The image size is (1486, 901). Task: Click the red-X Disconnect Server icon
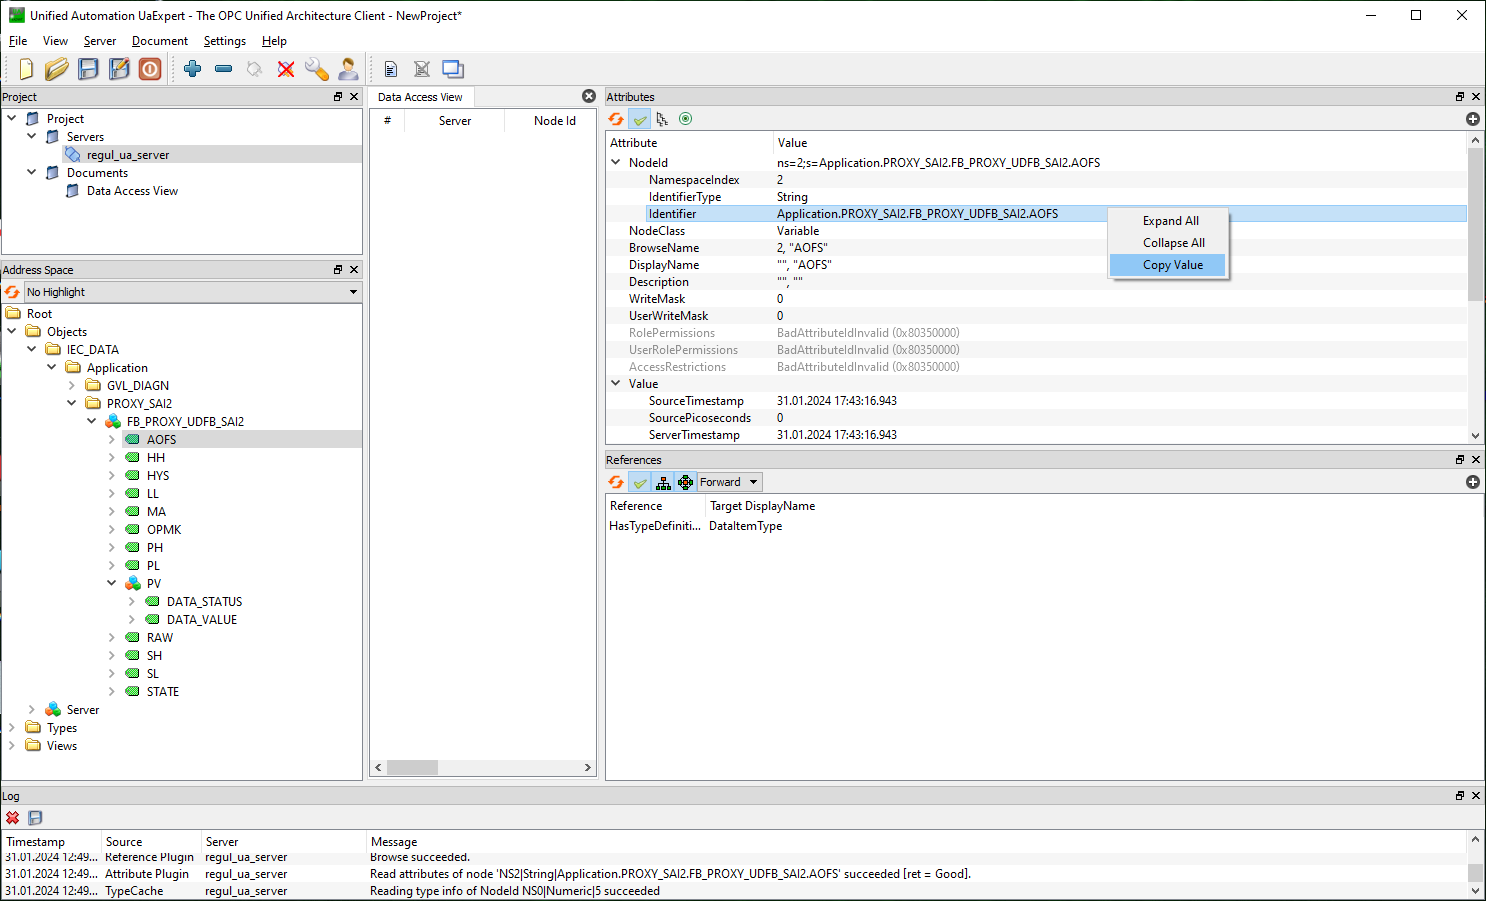click(x=286, y=69)
